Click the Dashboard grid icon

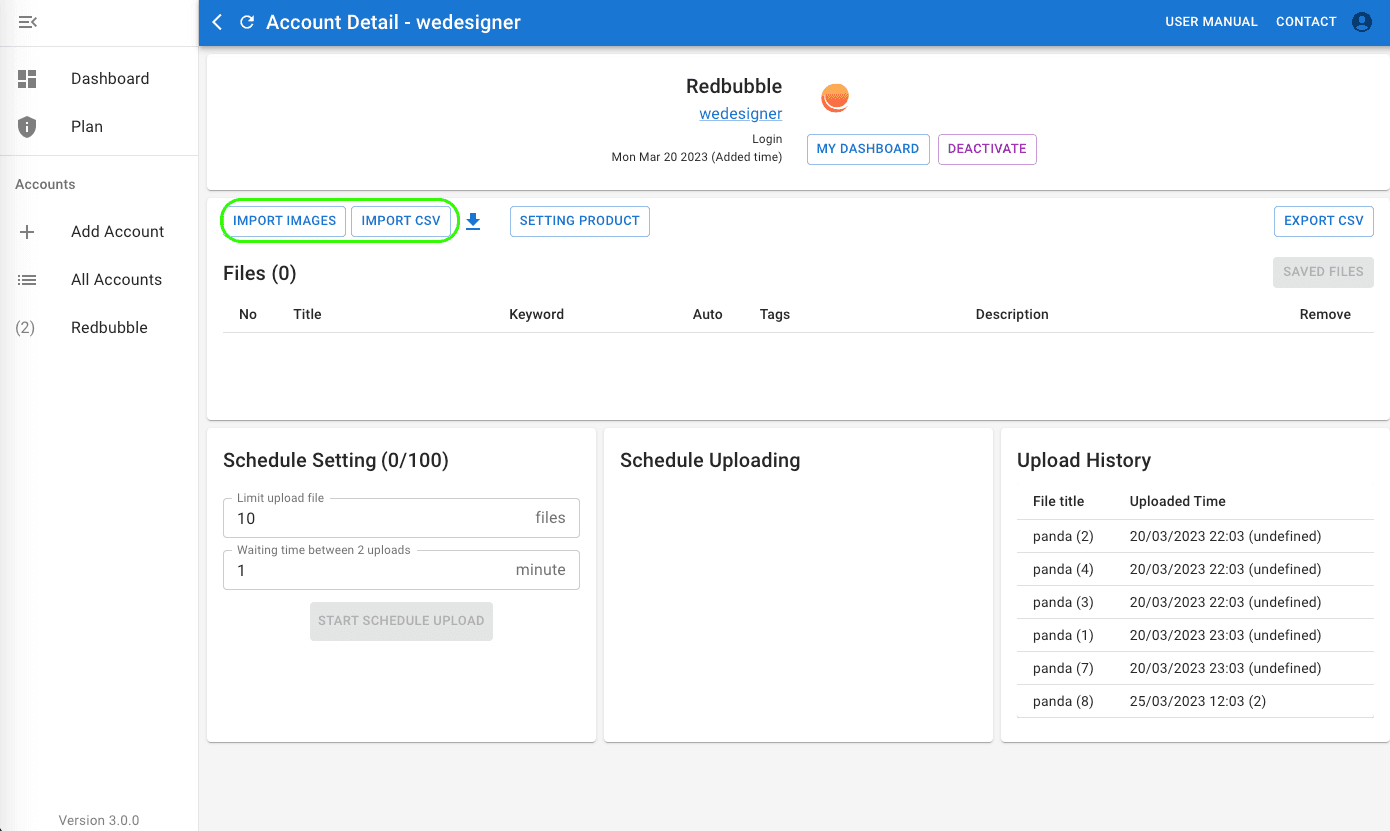pos(27,79)
